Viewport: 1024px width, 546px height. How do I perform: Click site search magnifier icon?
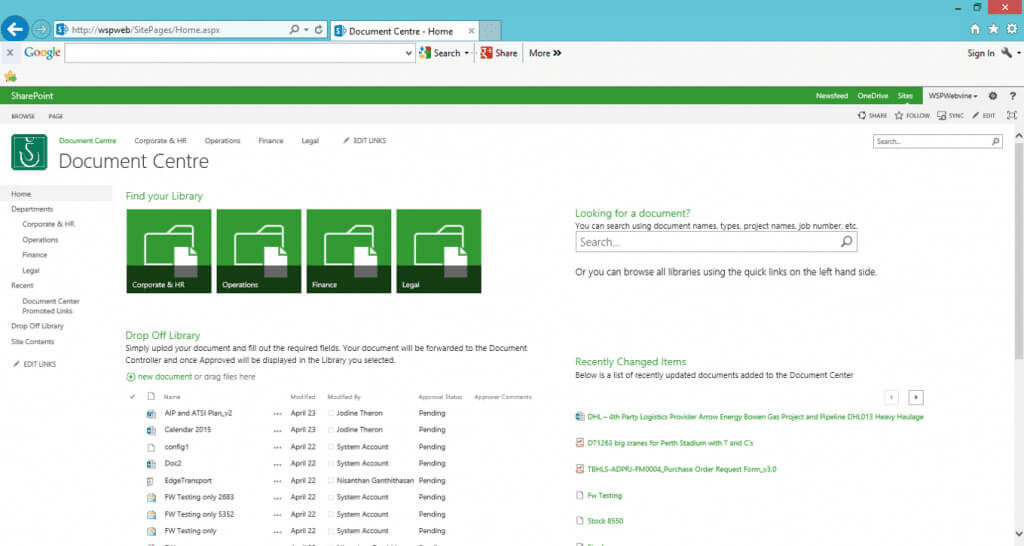[995, 141]
